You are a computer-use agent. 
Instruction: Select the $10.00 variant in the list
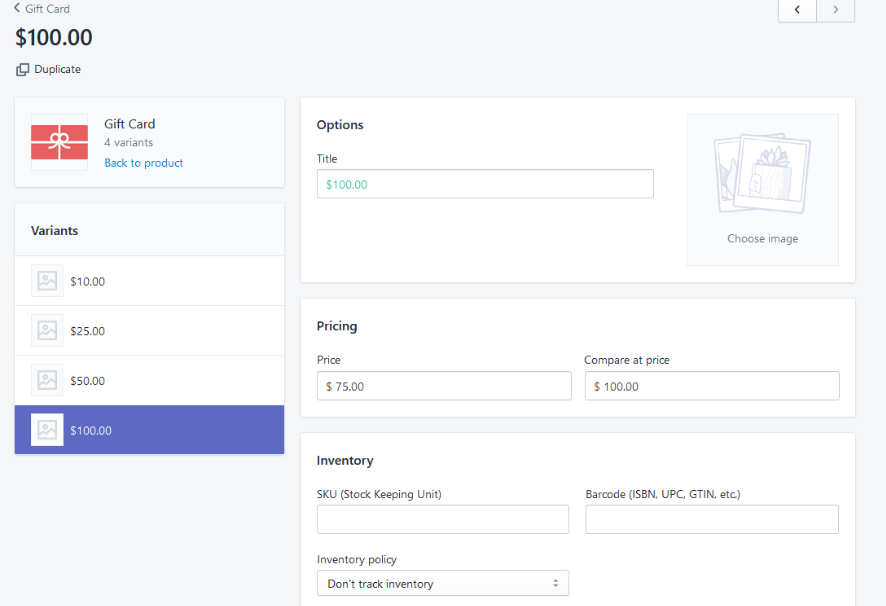(x=150, y=281)
